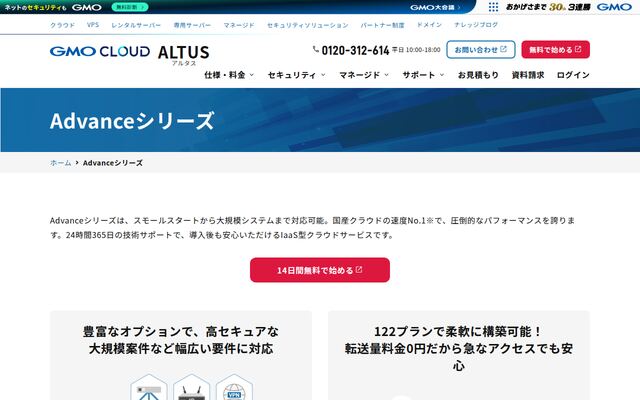Click the 無料で始める red button
Screen dimensions: 640x400
[x=555, y=49]
